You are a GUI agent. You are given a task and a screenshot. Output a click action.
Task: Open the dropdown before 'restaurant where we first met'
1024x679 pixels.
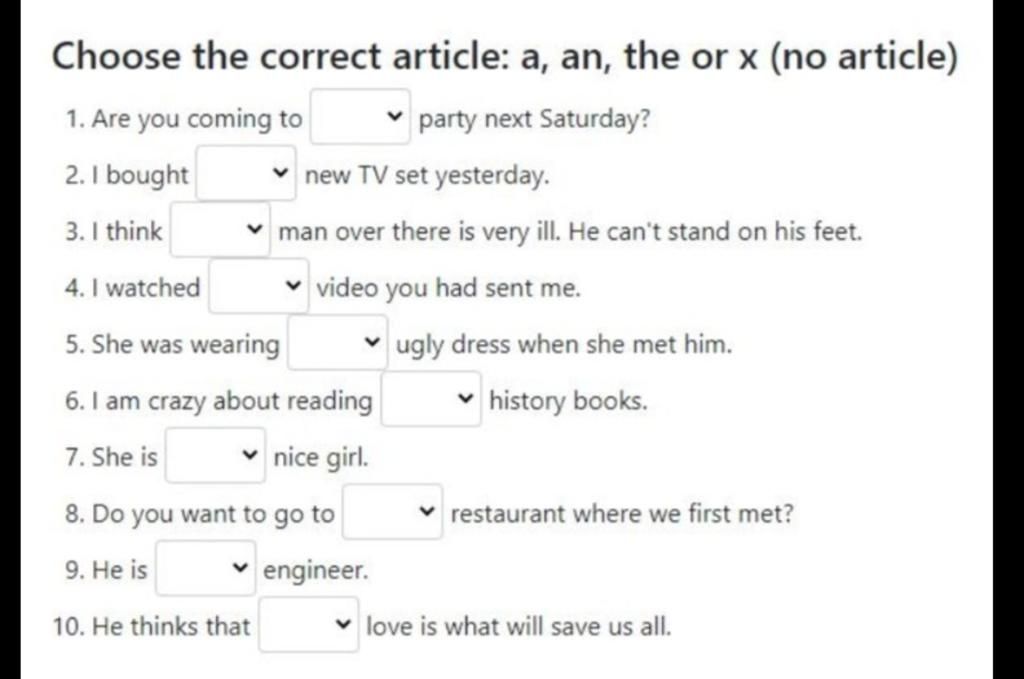392,512
